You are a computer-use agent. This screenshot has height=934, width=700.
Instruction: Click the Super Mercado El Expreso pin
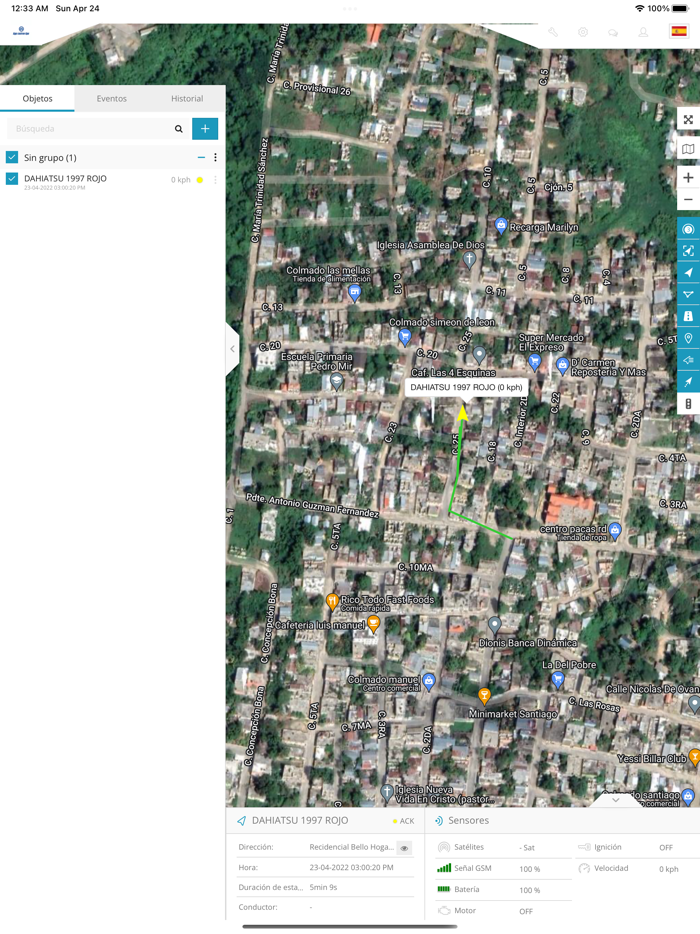[534, 361]
